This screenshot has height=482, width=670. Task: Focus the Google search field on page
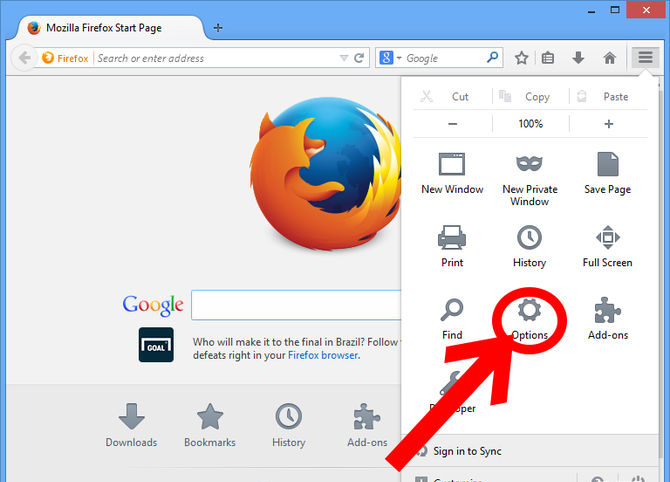pos(296,305)
